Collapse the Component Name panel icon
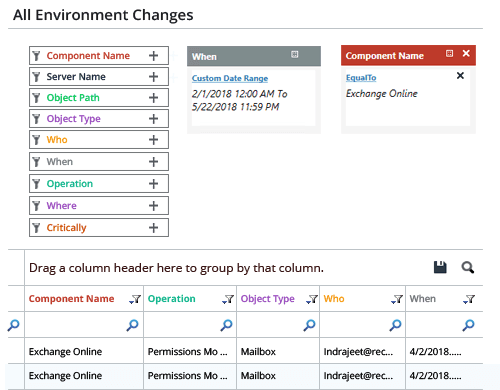The width and height of the screenshot is (500, 390). click(x=449, y=53)
